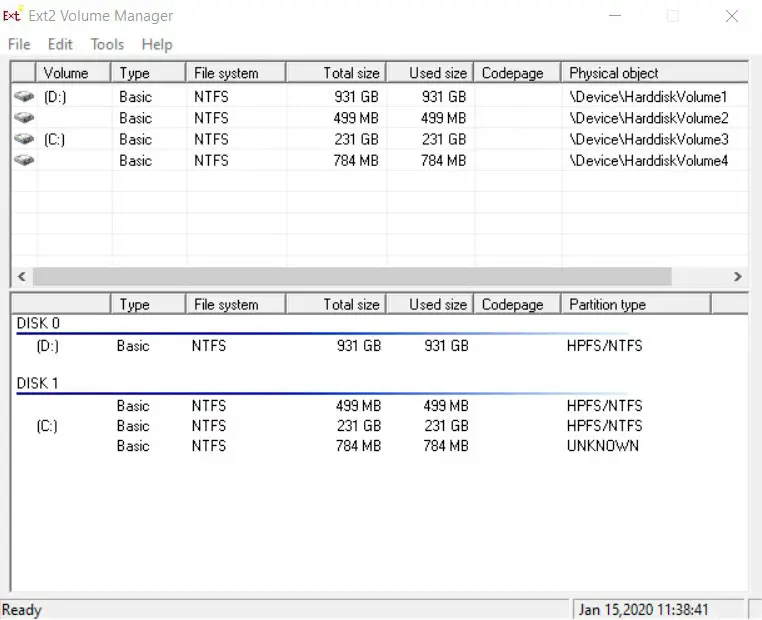
Task: Click the lower pane File system header
Action: (236, 304)
